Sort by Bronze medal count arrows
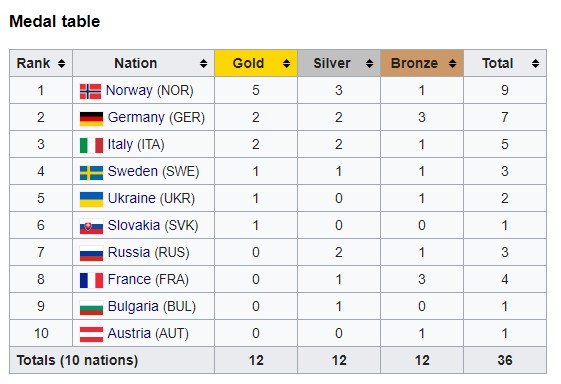Viewport: 561px width, 384px height. click(x=452, y=64)
